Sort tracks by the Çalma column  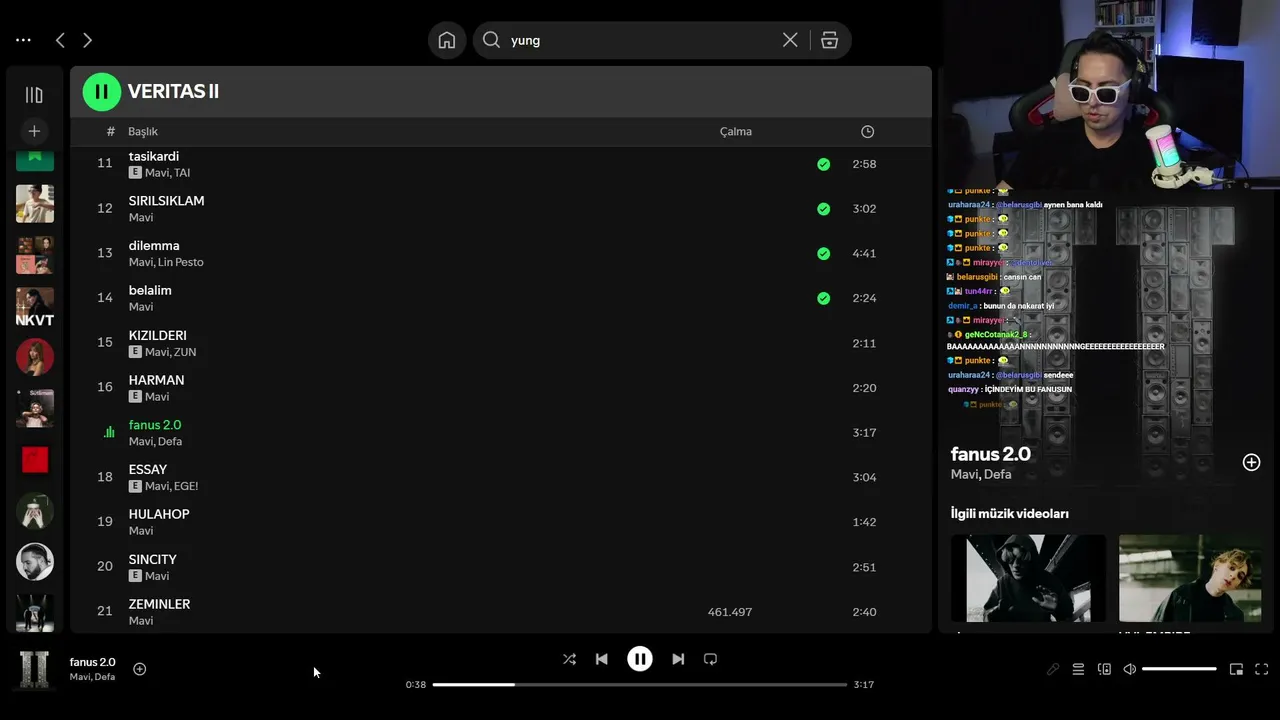tap(736, 132)
